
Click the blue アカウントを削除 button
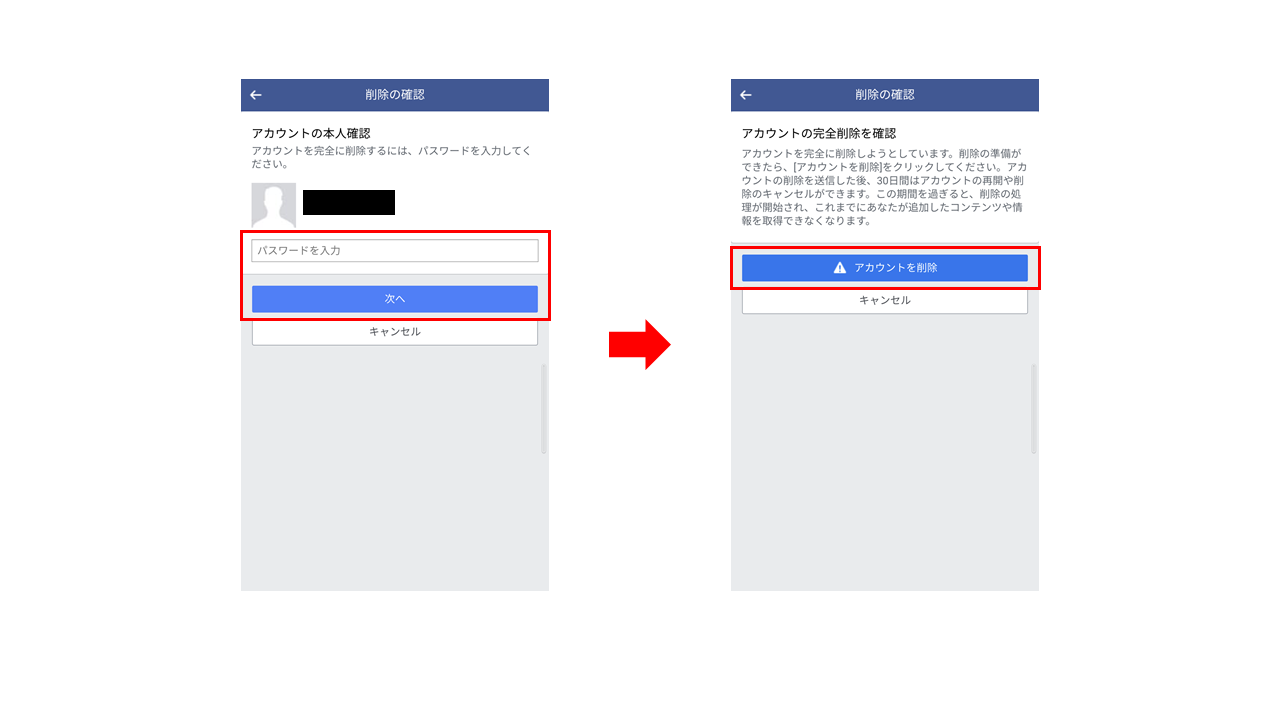coord(885,268)
